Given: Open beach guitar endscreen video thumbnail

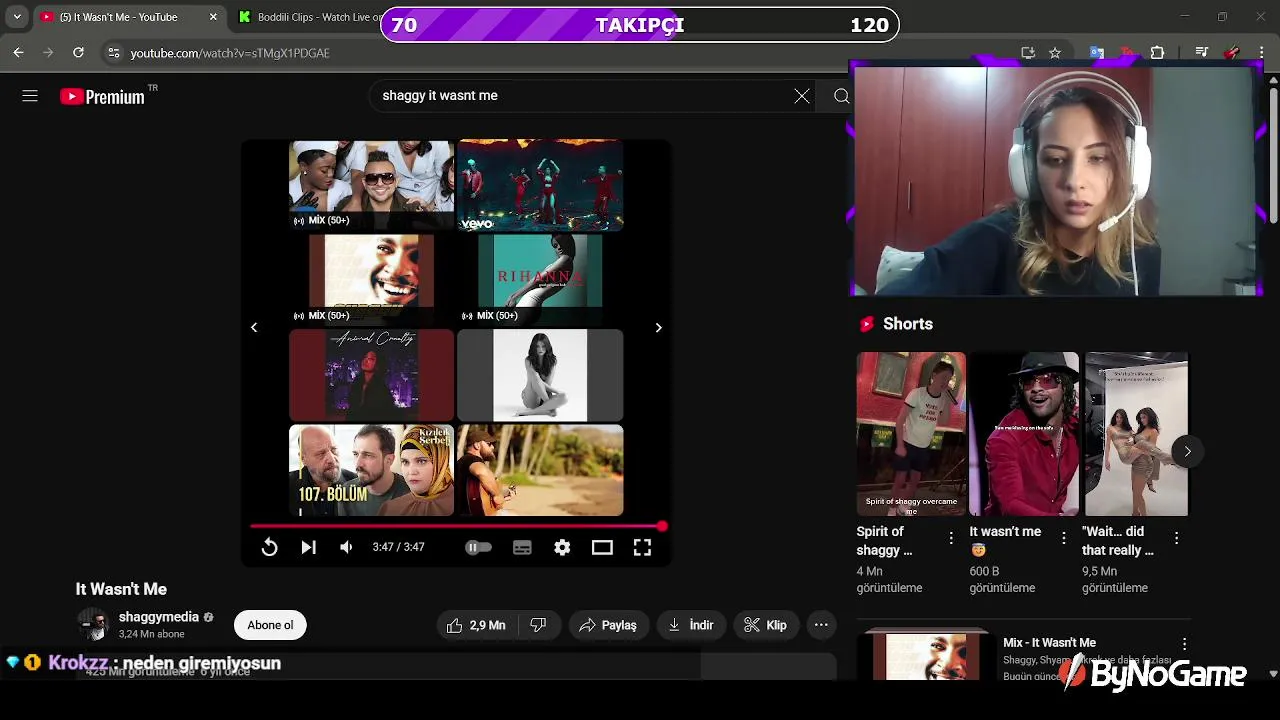Looking at the screenshot, I should (540, 470).
